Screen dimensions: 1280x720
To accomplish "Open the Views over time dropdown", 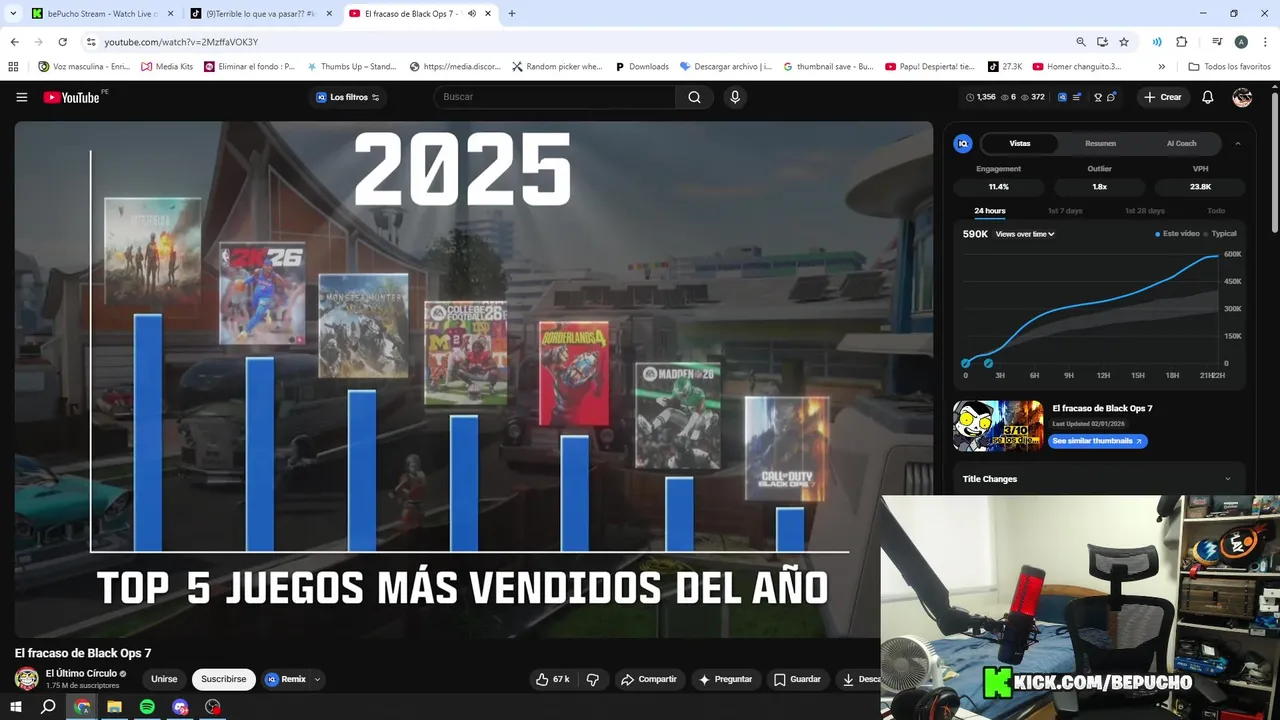I will [1025, 234].
